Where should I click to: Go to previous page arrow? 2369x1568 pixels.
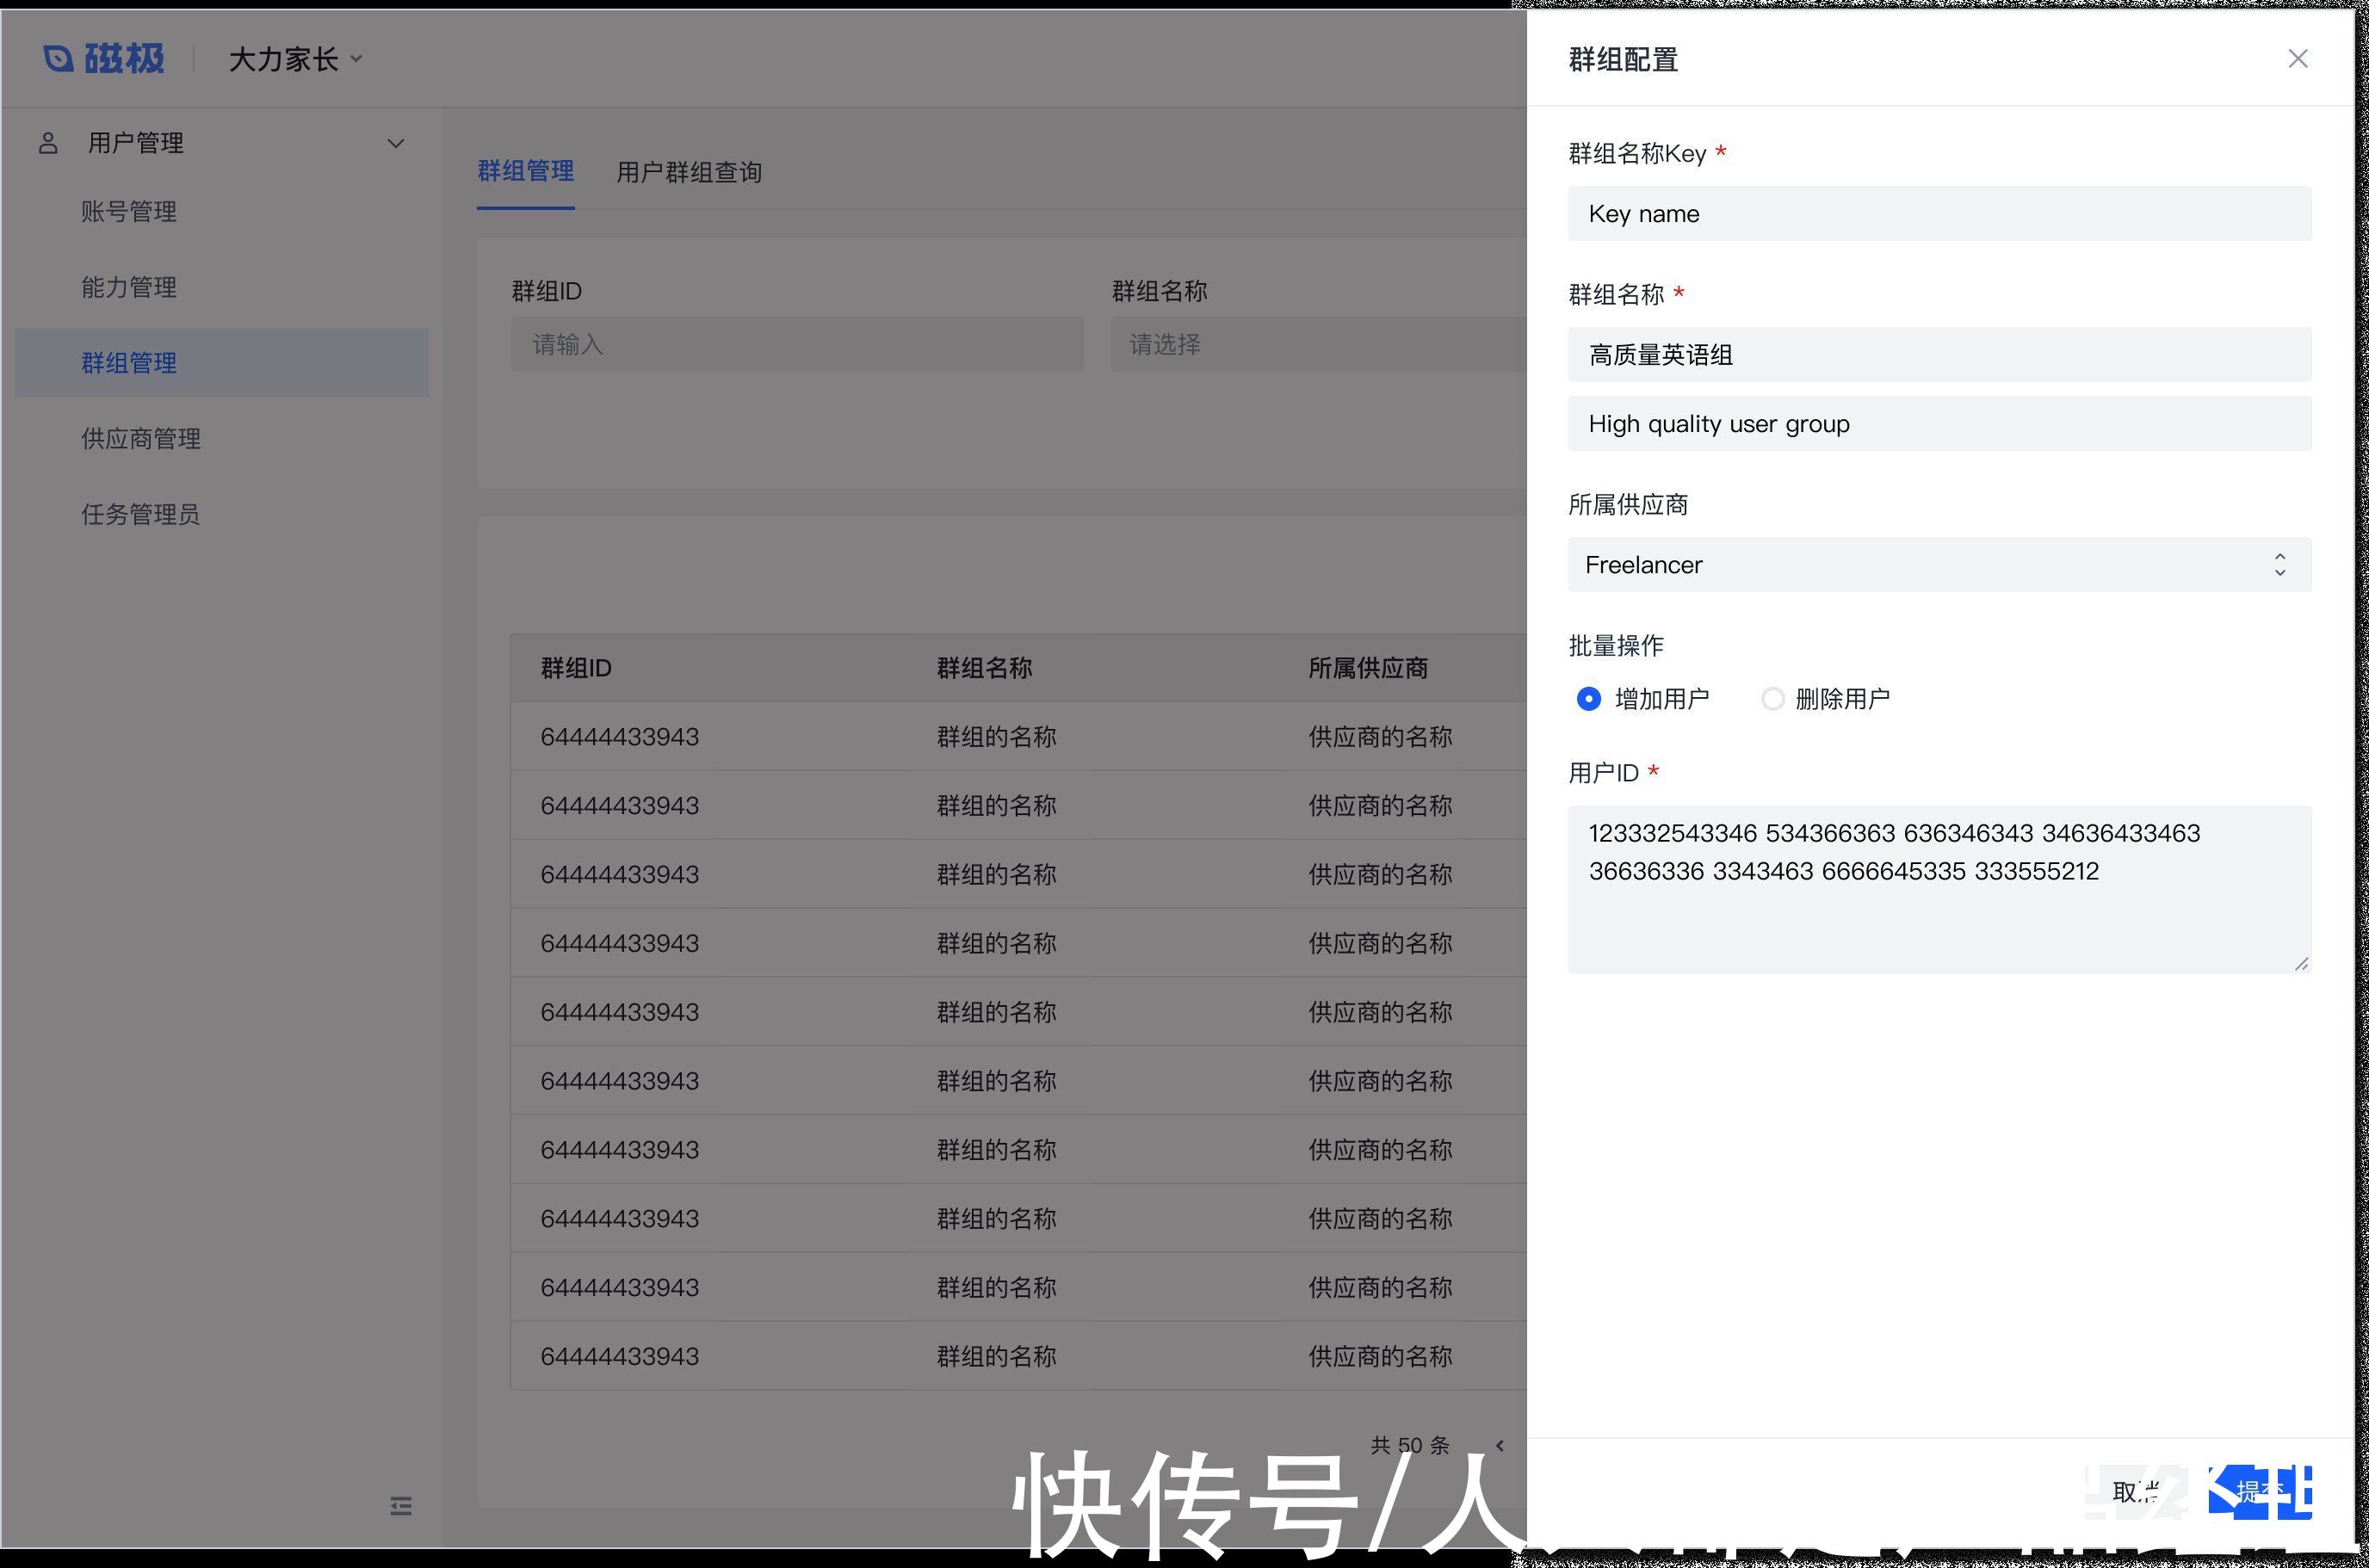coord(1499,1445)
